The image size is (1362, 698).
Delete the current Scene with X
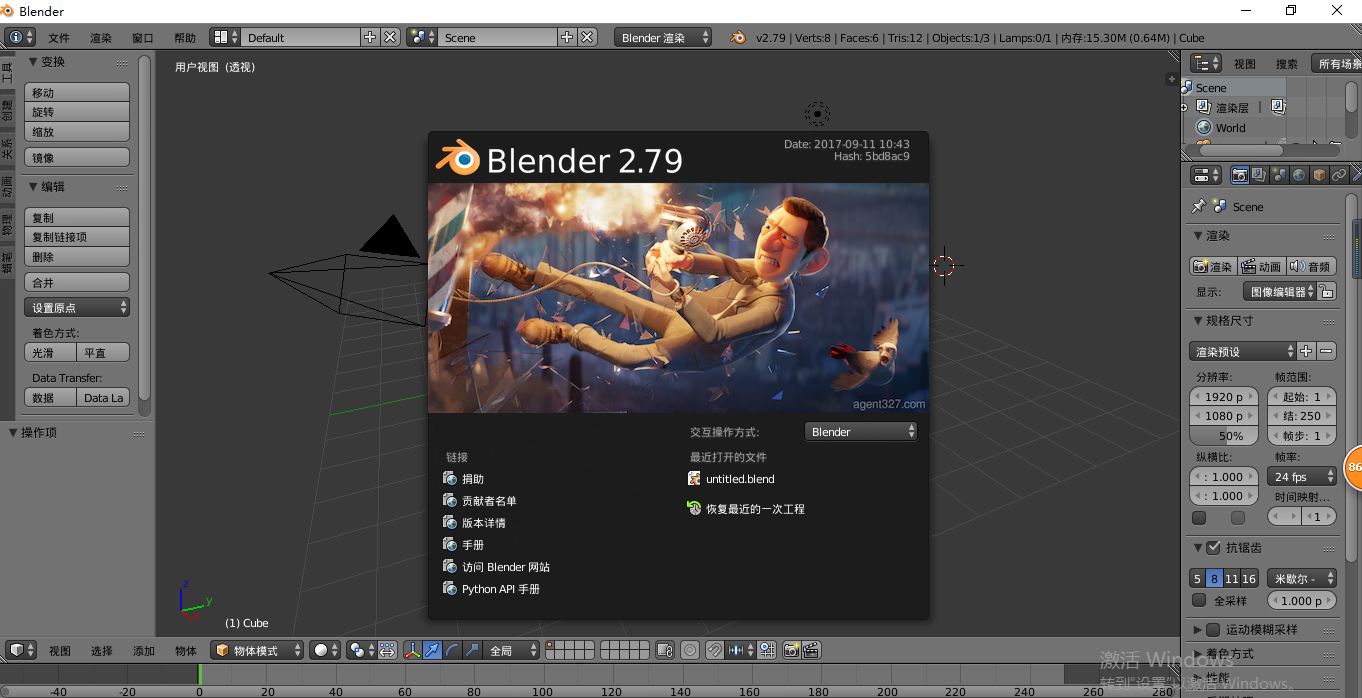coord(587,37)
